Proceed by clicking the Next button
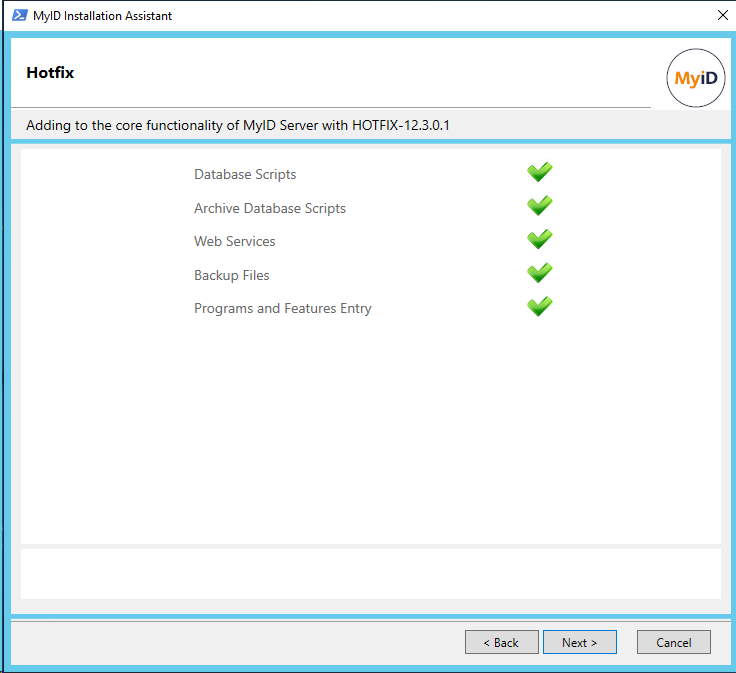This screenshot has height=673, width=736. click(579, 642)
